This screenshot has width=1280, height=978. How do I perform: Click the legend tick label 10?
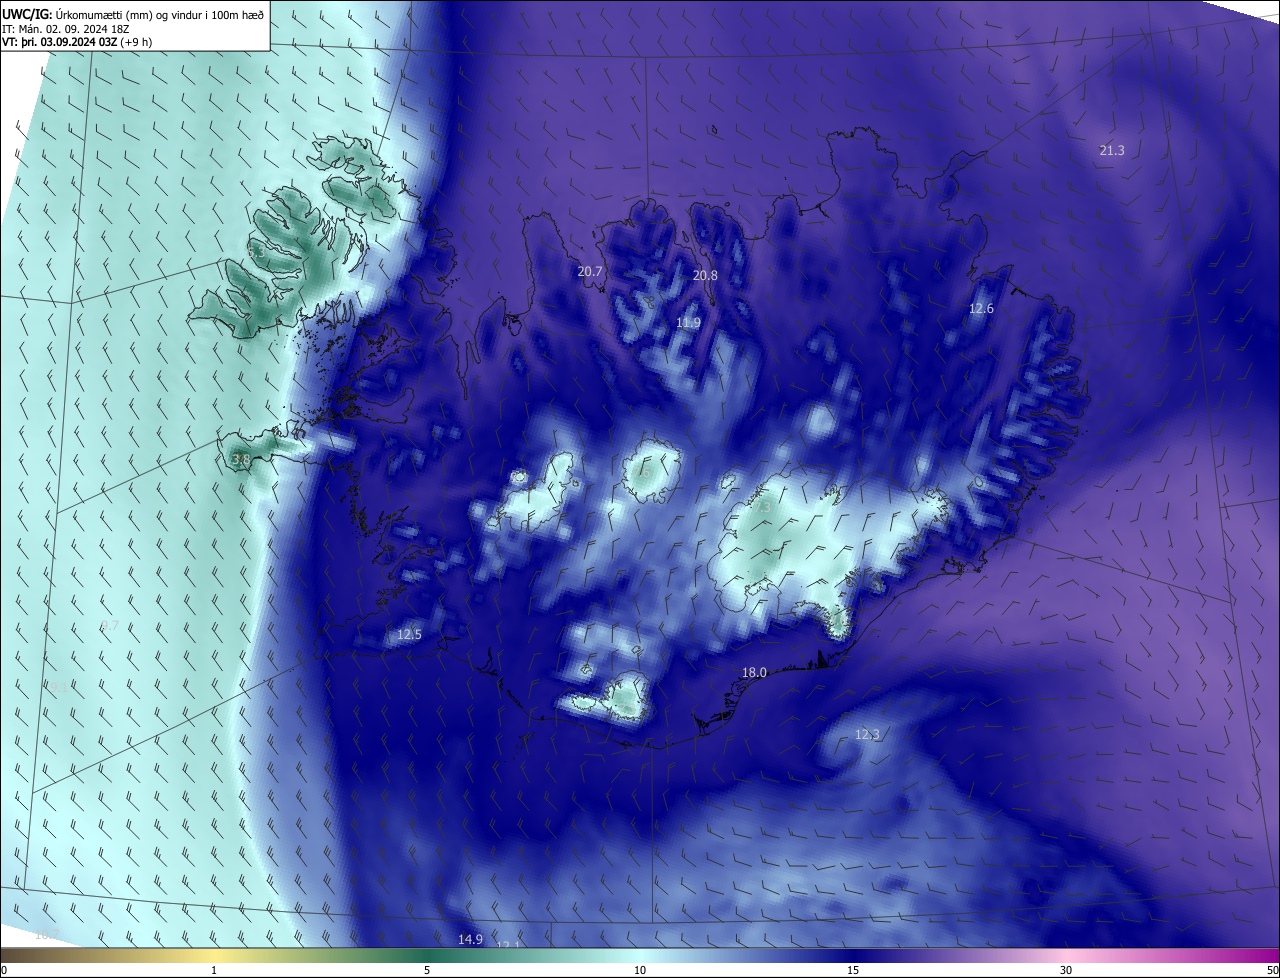[640, 970]
